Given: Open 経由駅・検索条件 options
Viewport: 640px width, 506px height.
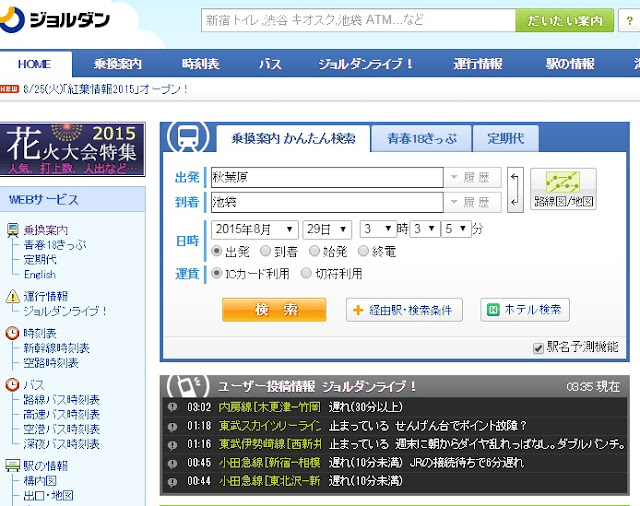Looking at the screenshot, I should pos(404,310).
